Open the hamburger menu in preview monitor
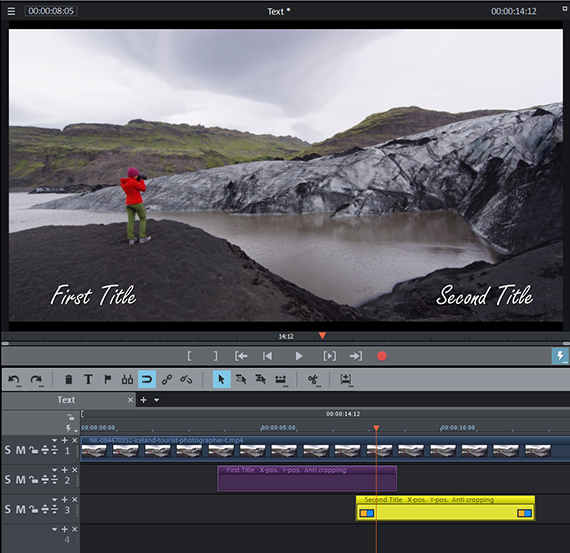 11,11
